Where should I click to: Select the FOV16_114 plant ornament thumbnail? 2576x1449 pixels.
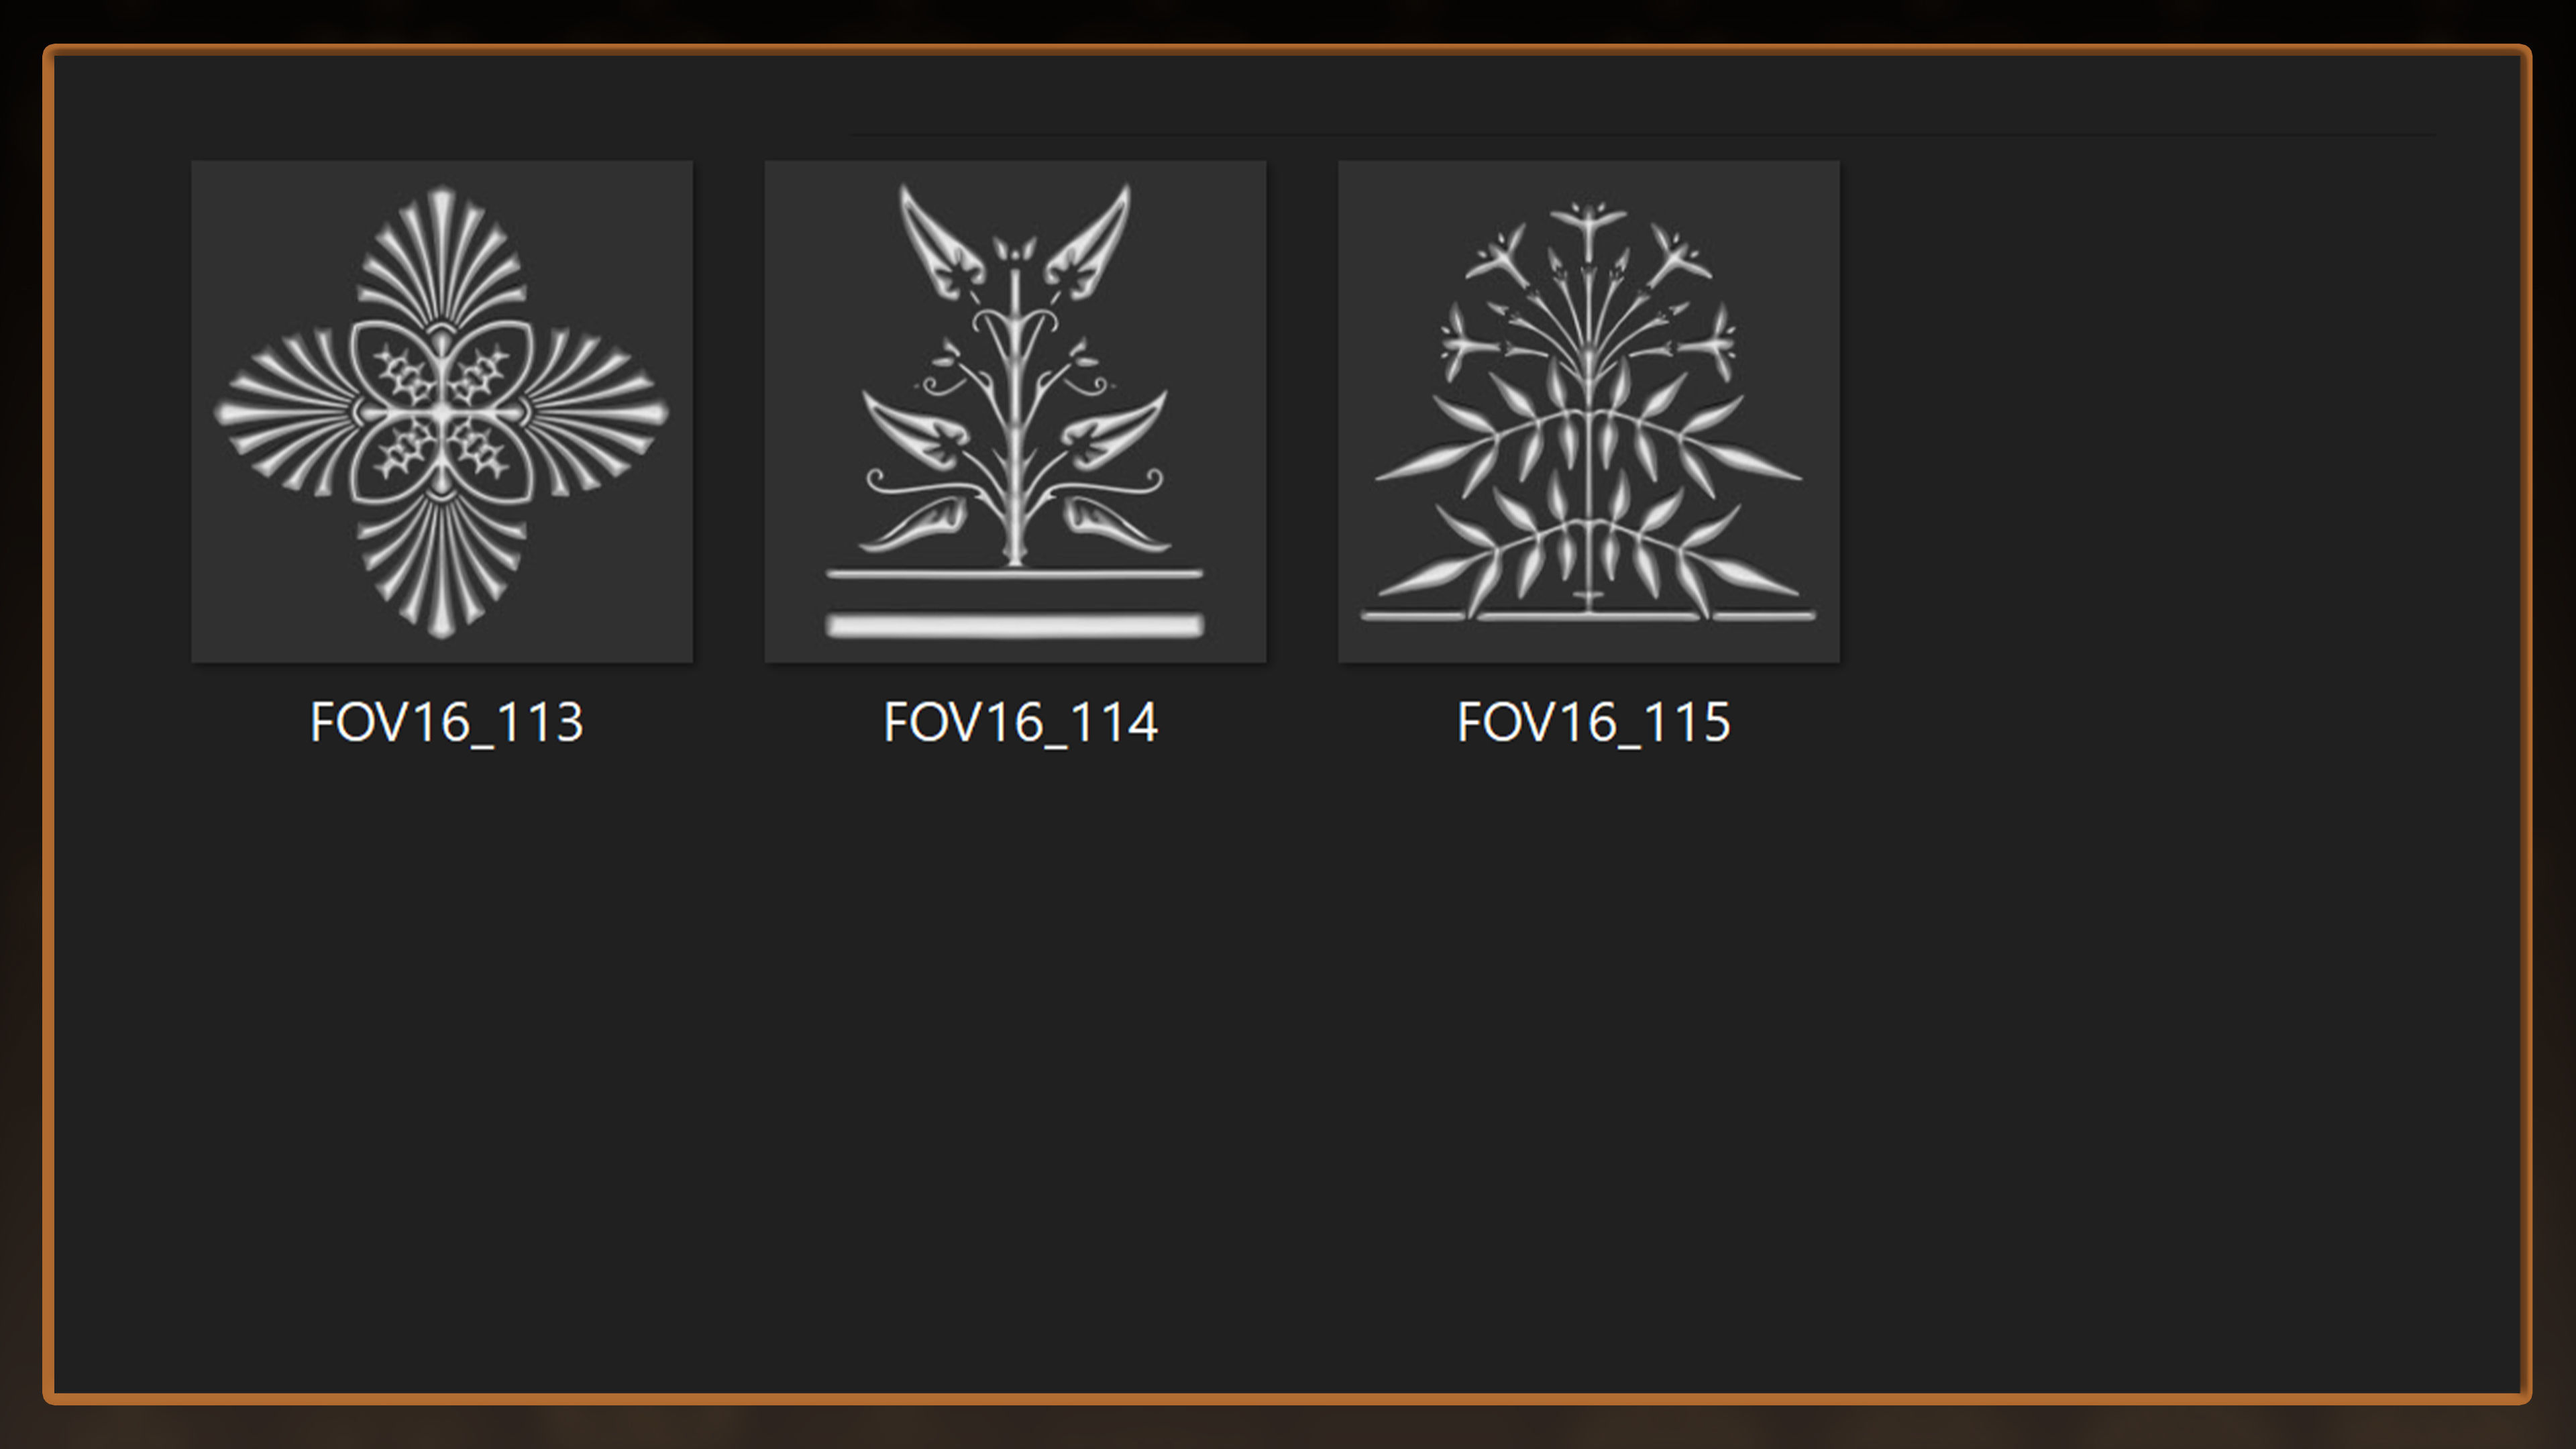tap(1015, 411)
